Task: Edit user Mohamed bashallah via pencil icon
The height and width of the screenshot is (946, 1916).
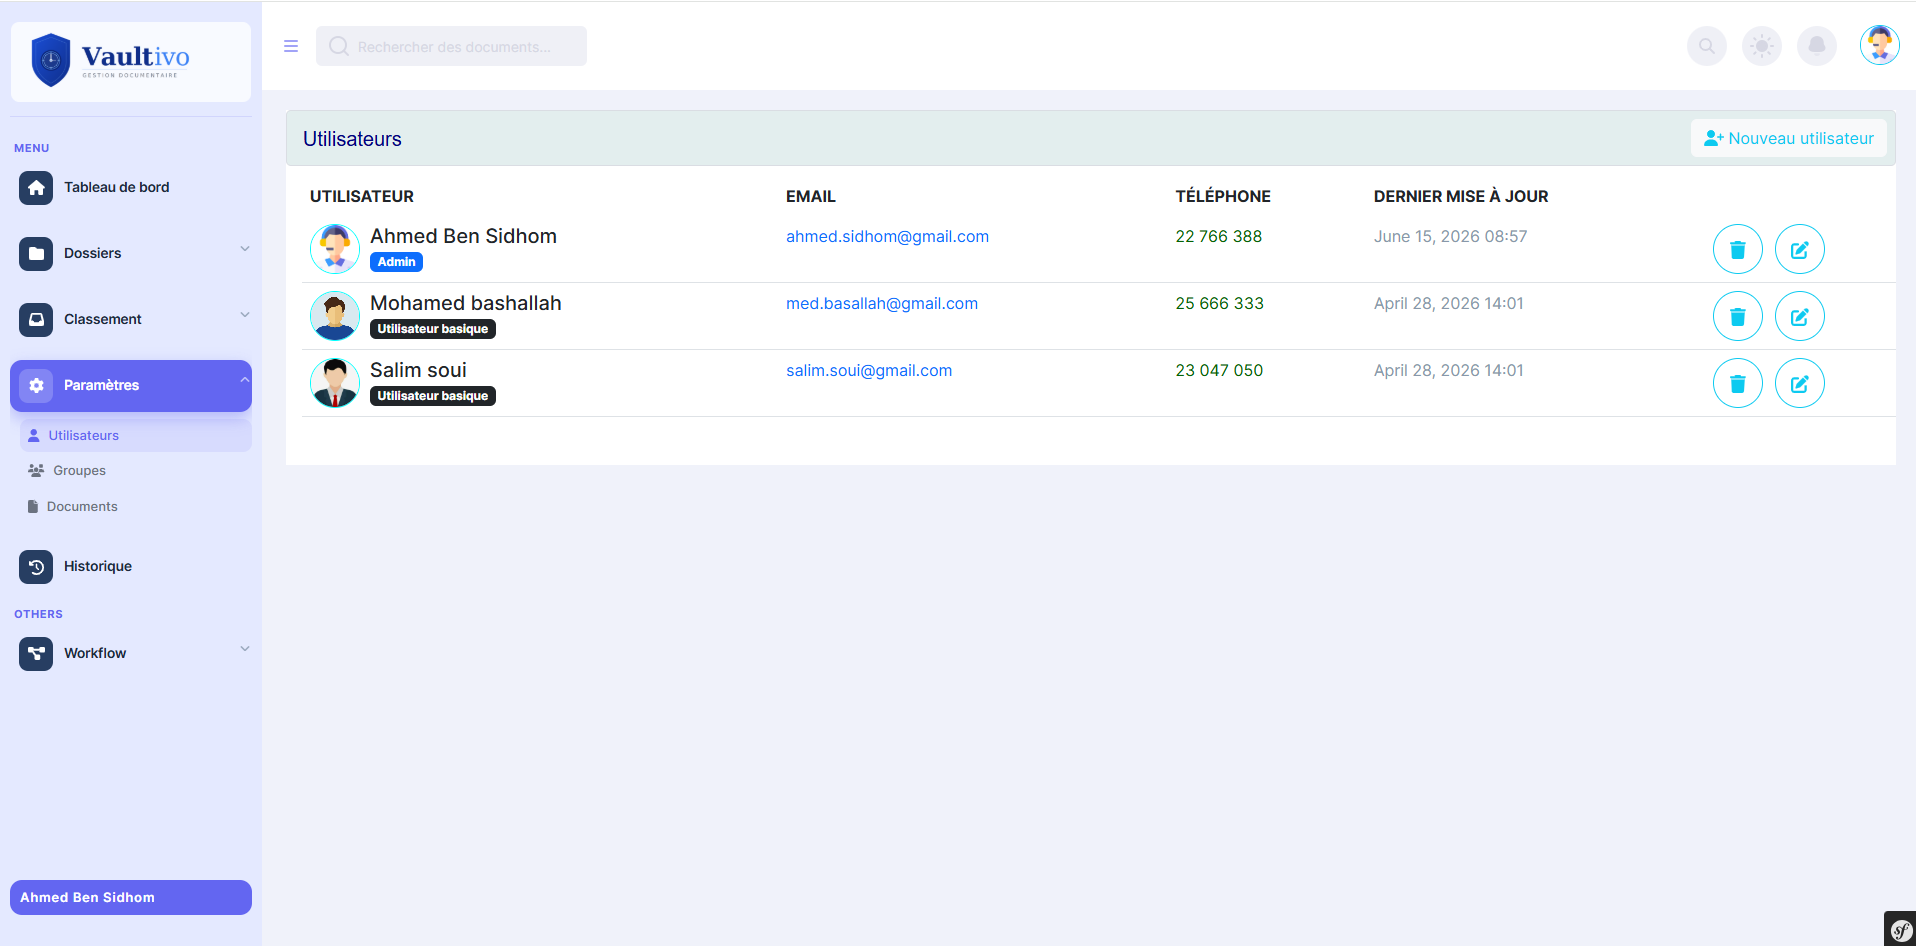Action: 1800,316
